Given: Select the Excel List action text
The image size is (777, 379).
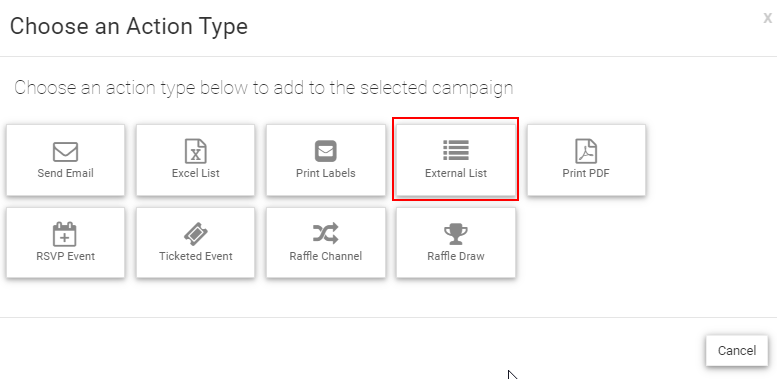Looking at the screenshot, I should coord(196,173).
